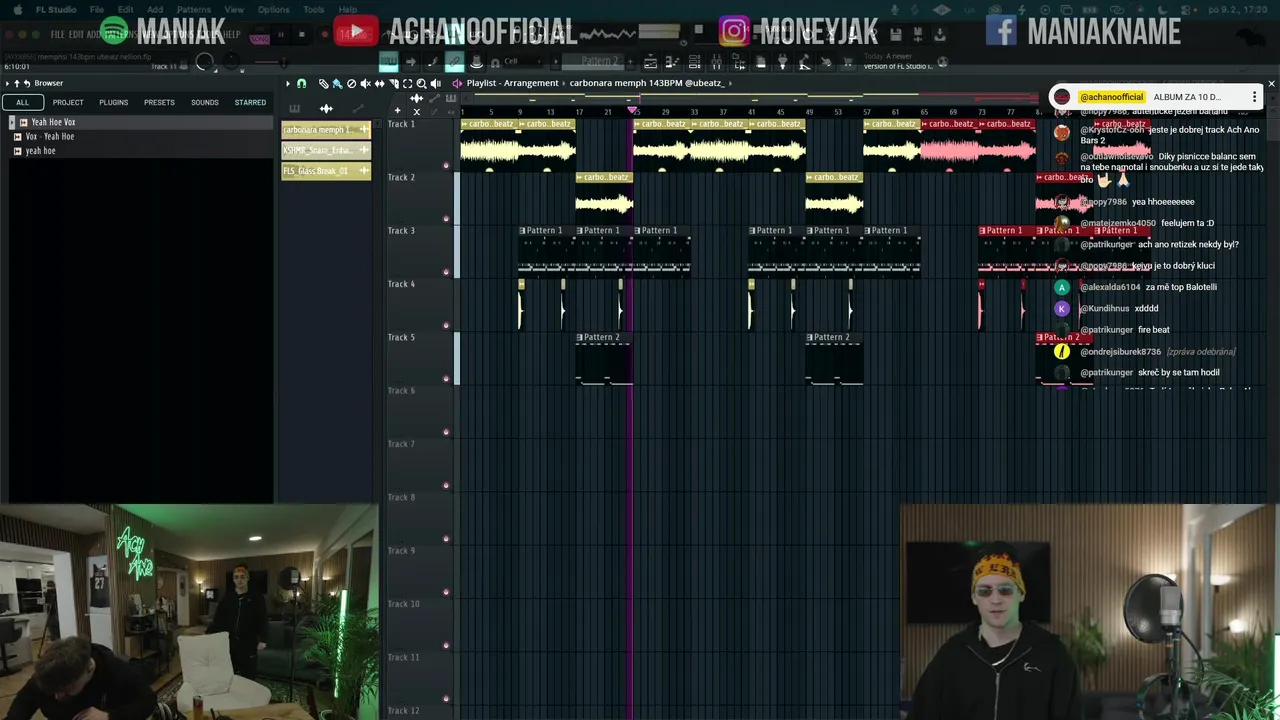Mute Track 7 with its pink dot
Image resolution: width=1280 pixels, height=720 pixels.
[x=446, y=485]
